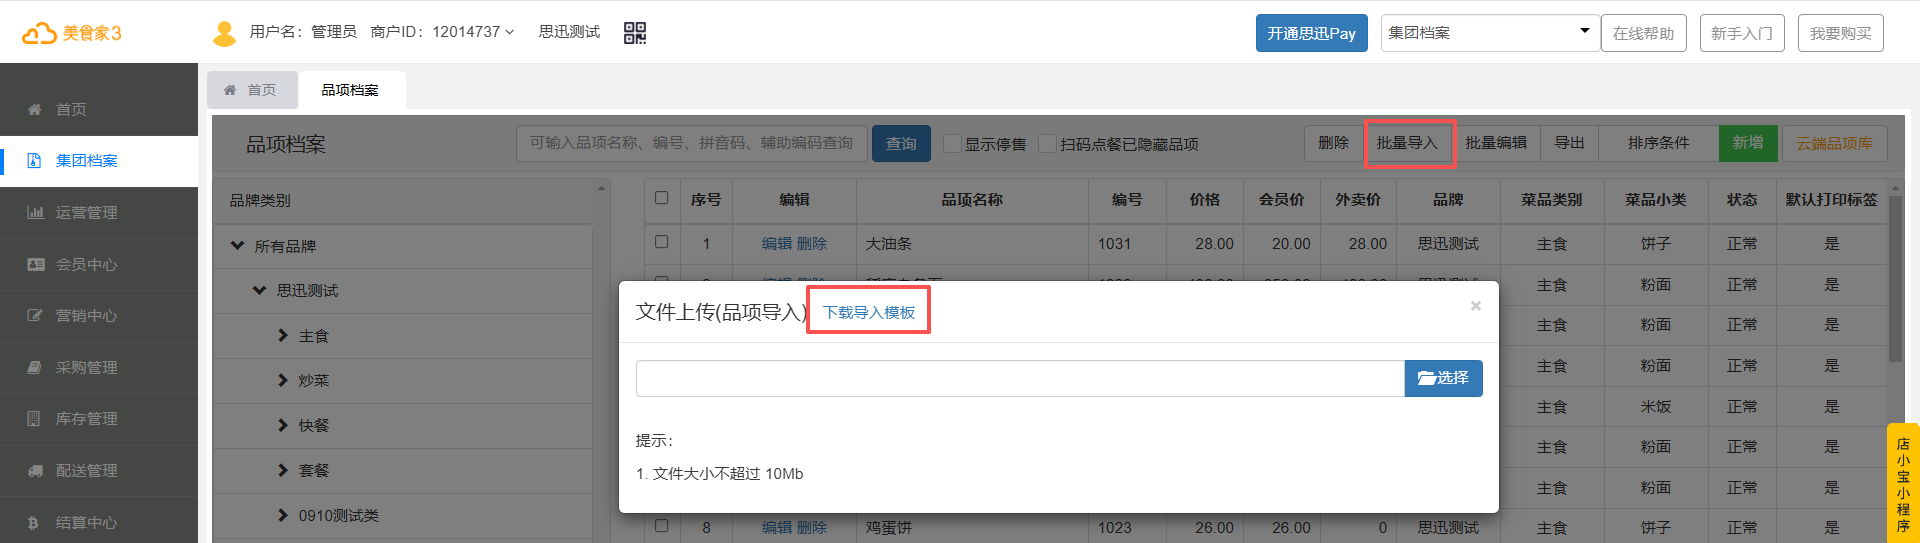The height and width of the screenshot is (543, 1920).
Task: Click the 库存管理 building icon
Action: [35, 418]
